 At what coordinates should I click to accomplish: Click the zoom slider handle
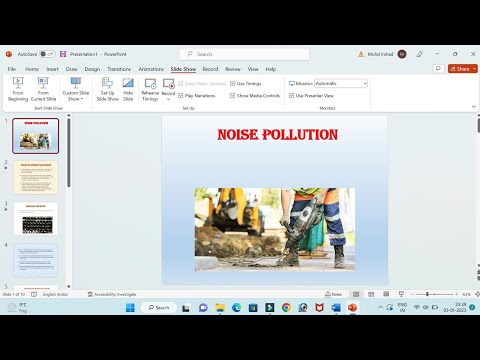[x=427, y=294]
